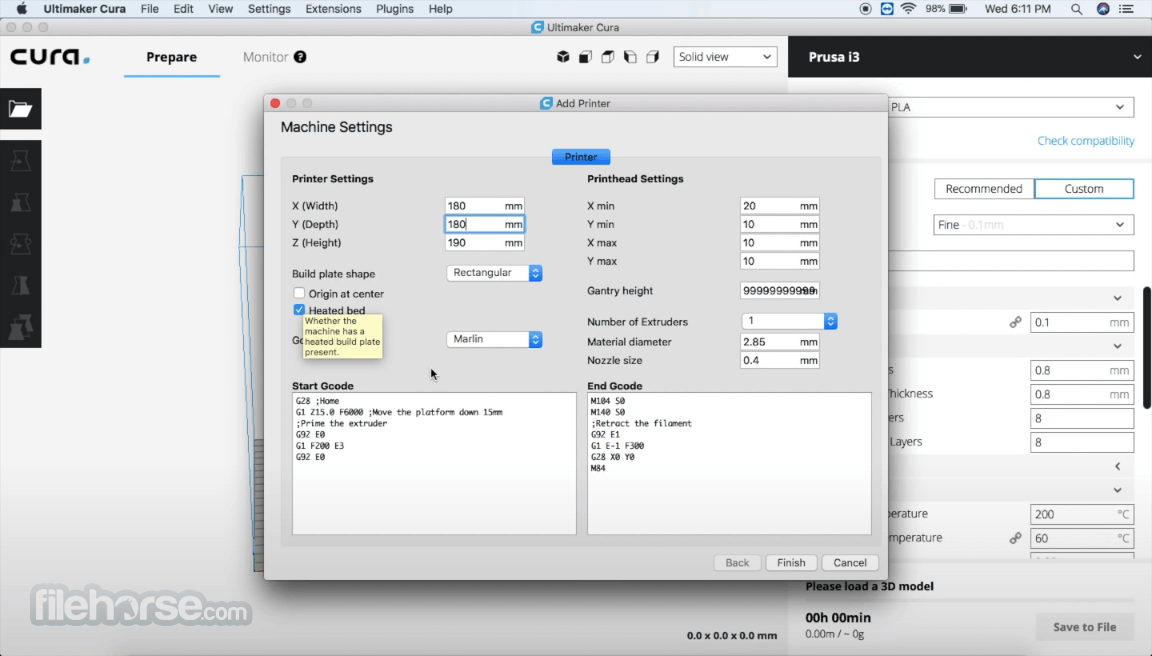Click the battery status icon
The height and width of the screenshot is (656, 1152).
[958, 9]
